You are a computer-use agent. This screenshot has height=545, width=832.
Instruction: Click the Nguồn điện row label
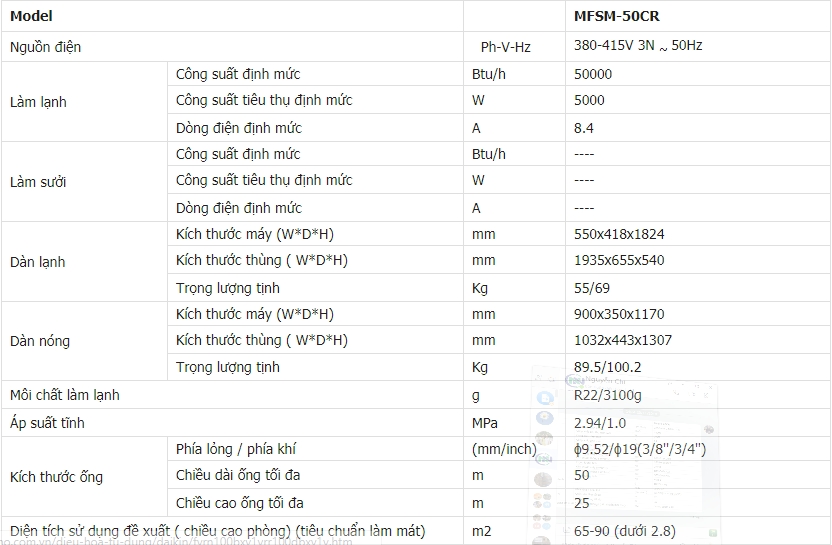[x=46, y=47]
